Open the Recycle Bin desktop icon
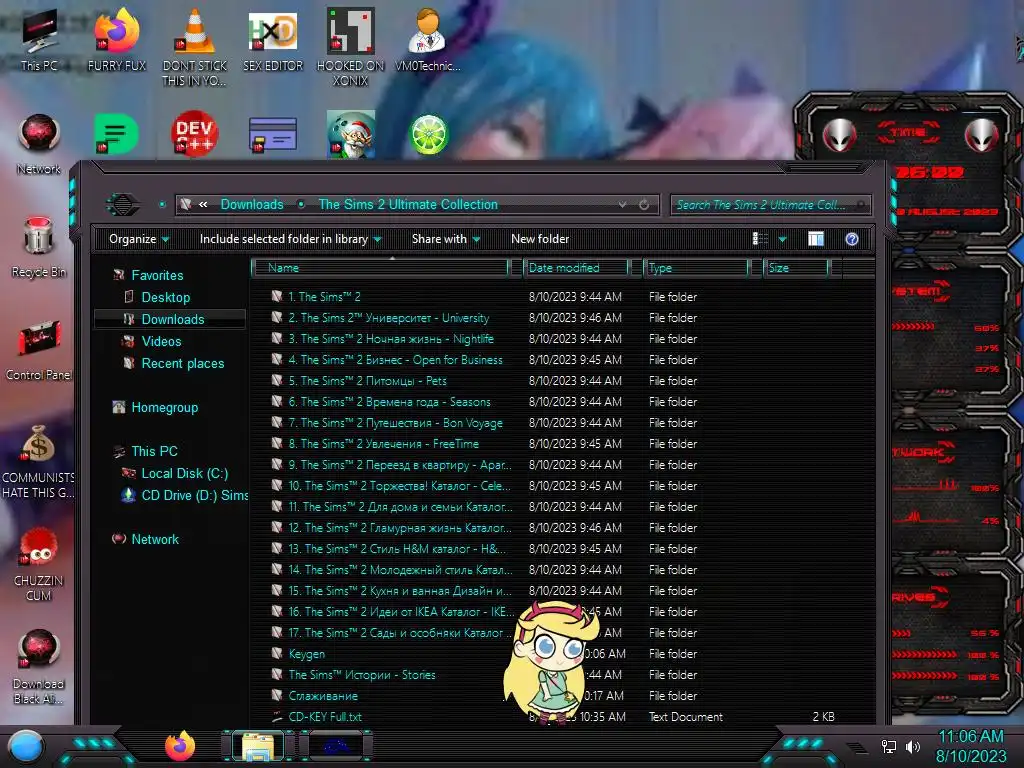 pyautogui.click(x=39, y=247)
